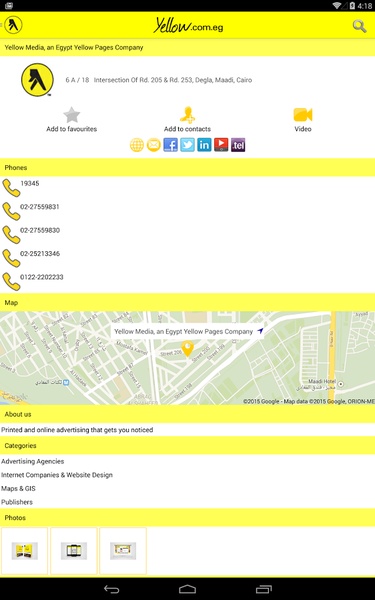The width and height of the screenshot is (375, 600).
Task: Select the Add to favourites label
Action: pyautogui.click(x=72, y=129)
